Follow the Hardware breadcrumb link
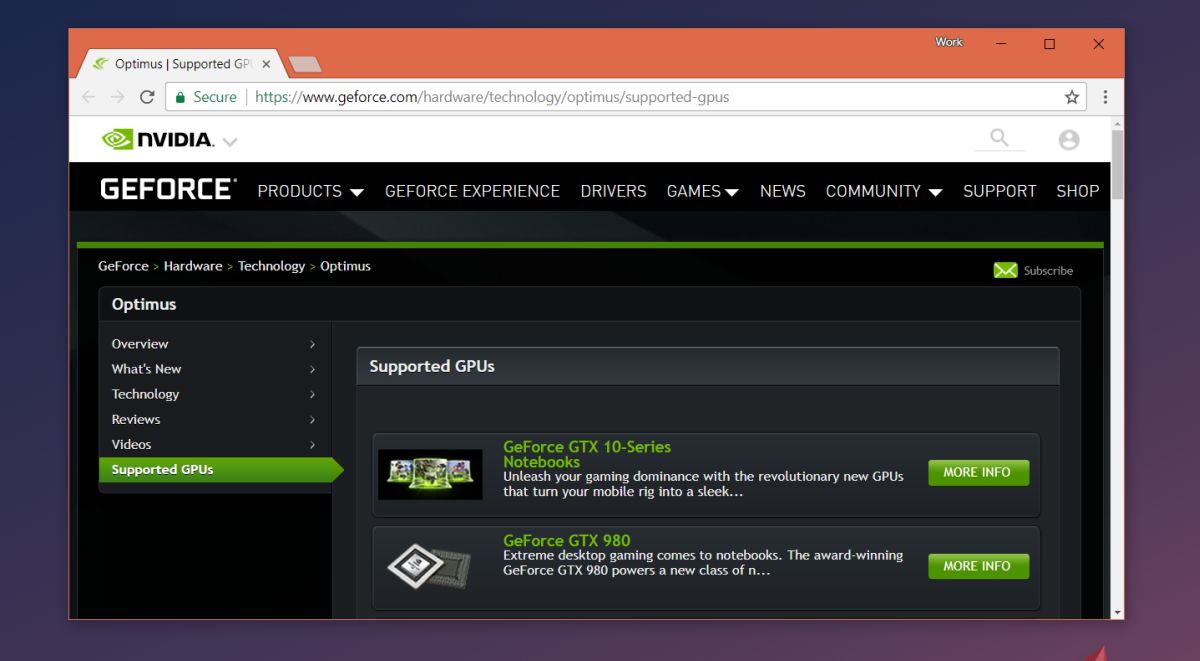The height and width of the screenshot is (661, 1200). point(193,266)
